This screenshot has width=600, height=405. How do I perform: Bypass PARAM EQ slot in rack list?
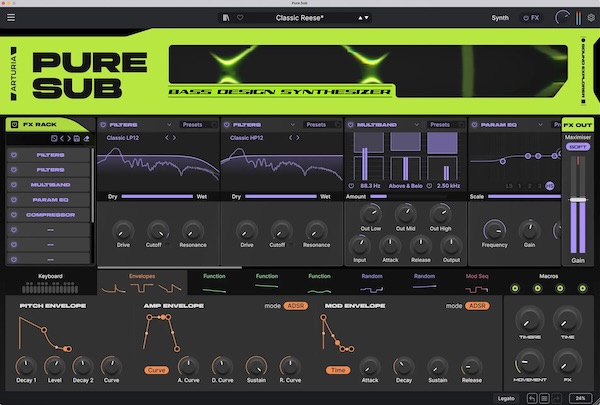coord(14,200)
